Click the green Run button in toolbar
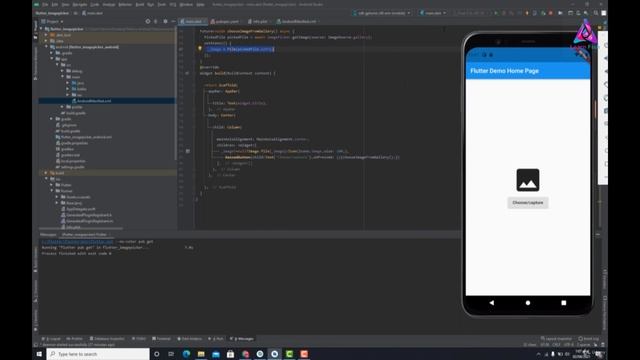Viewport: 640px width, 360px height. [x=496, y=13]
